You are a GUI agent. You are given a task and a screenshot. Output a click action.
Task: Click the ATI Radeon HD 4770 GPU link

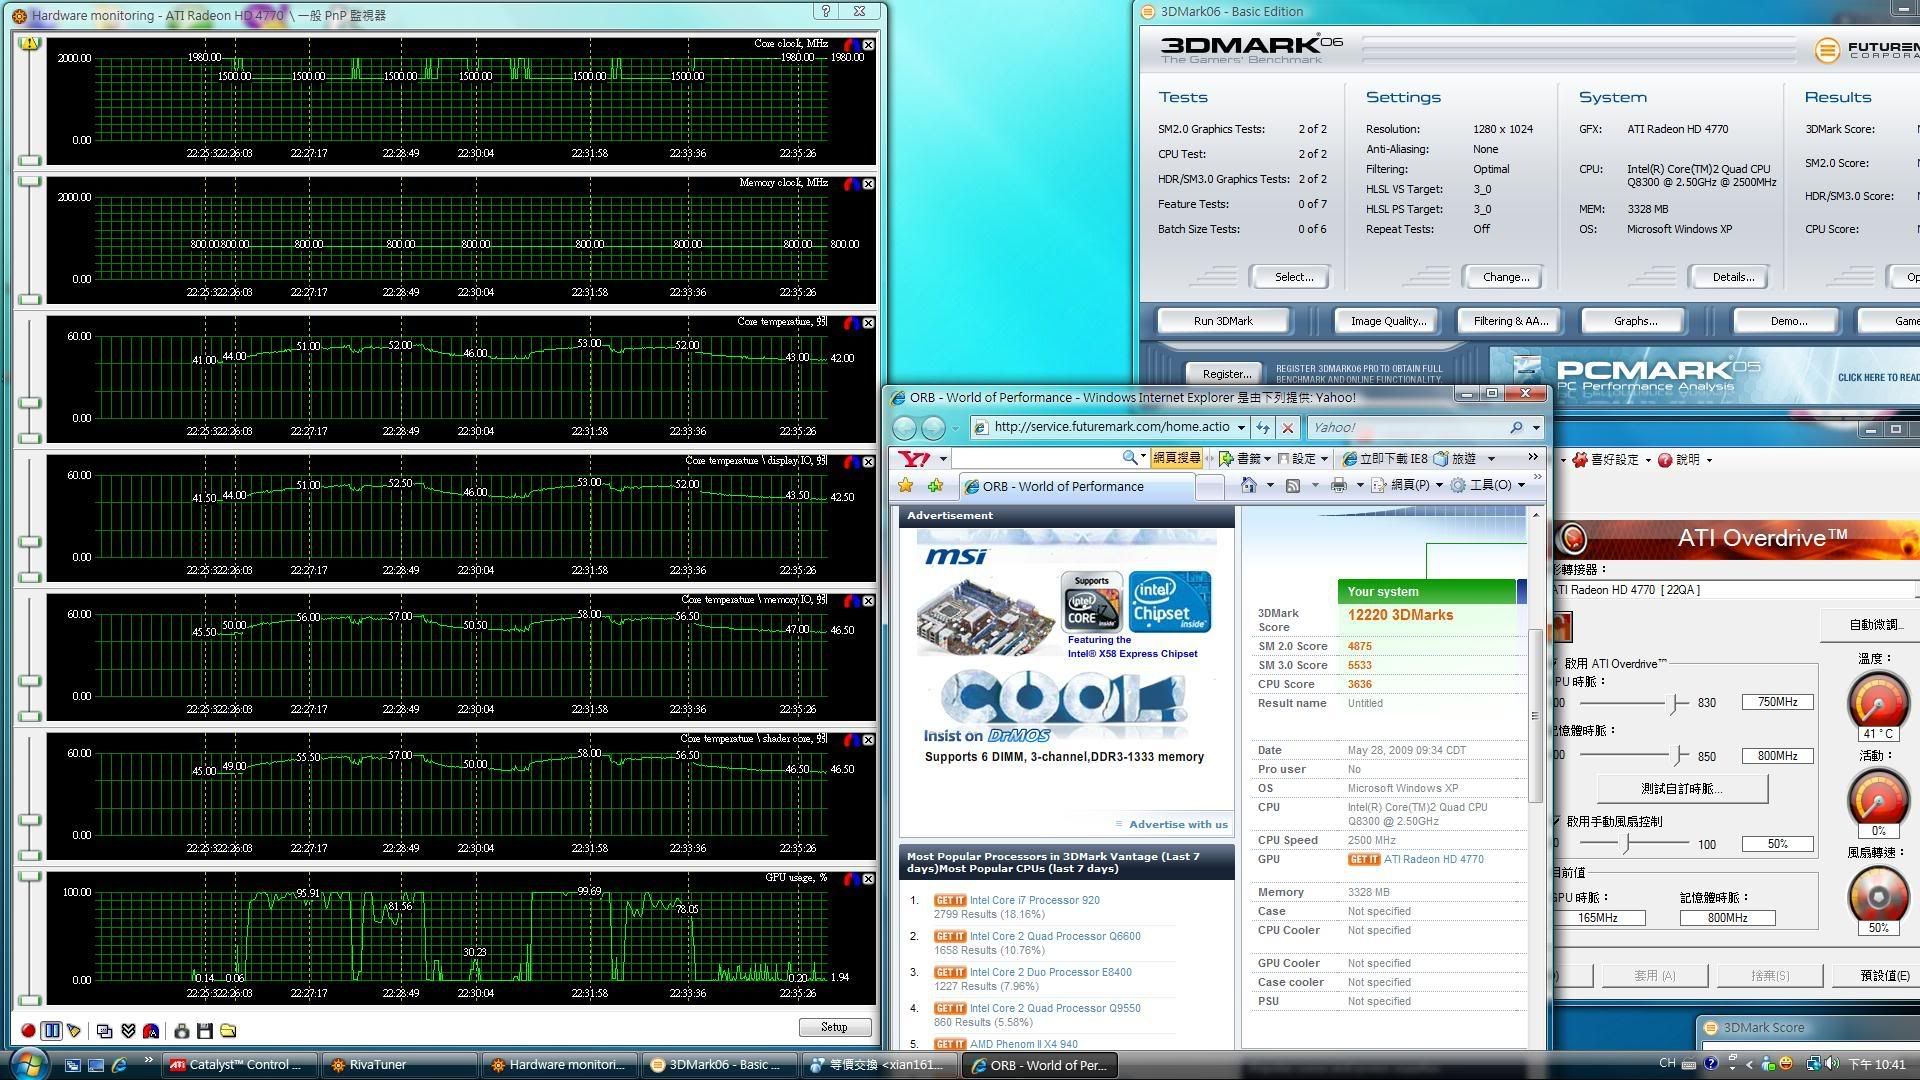point(1433,859)
